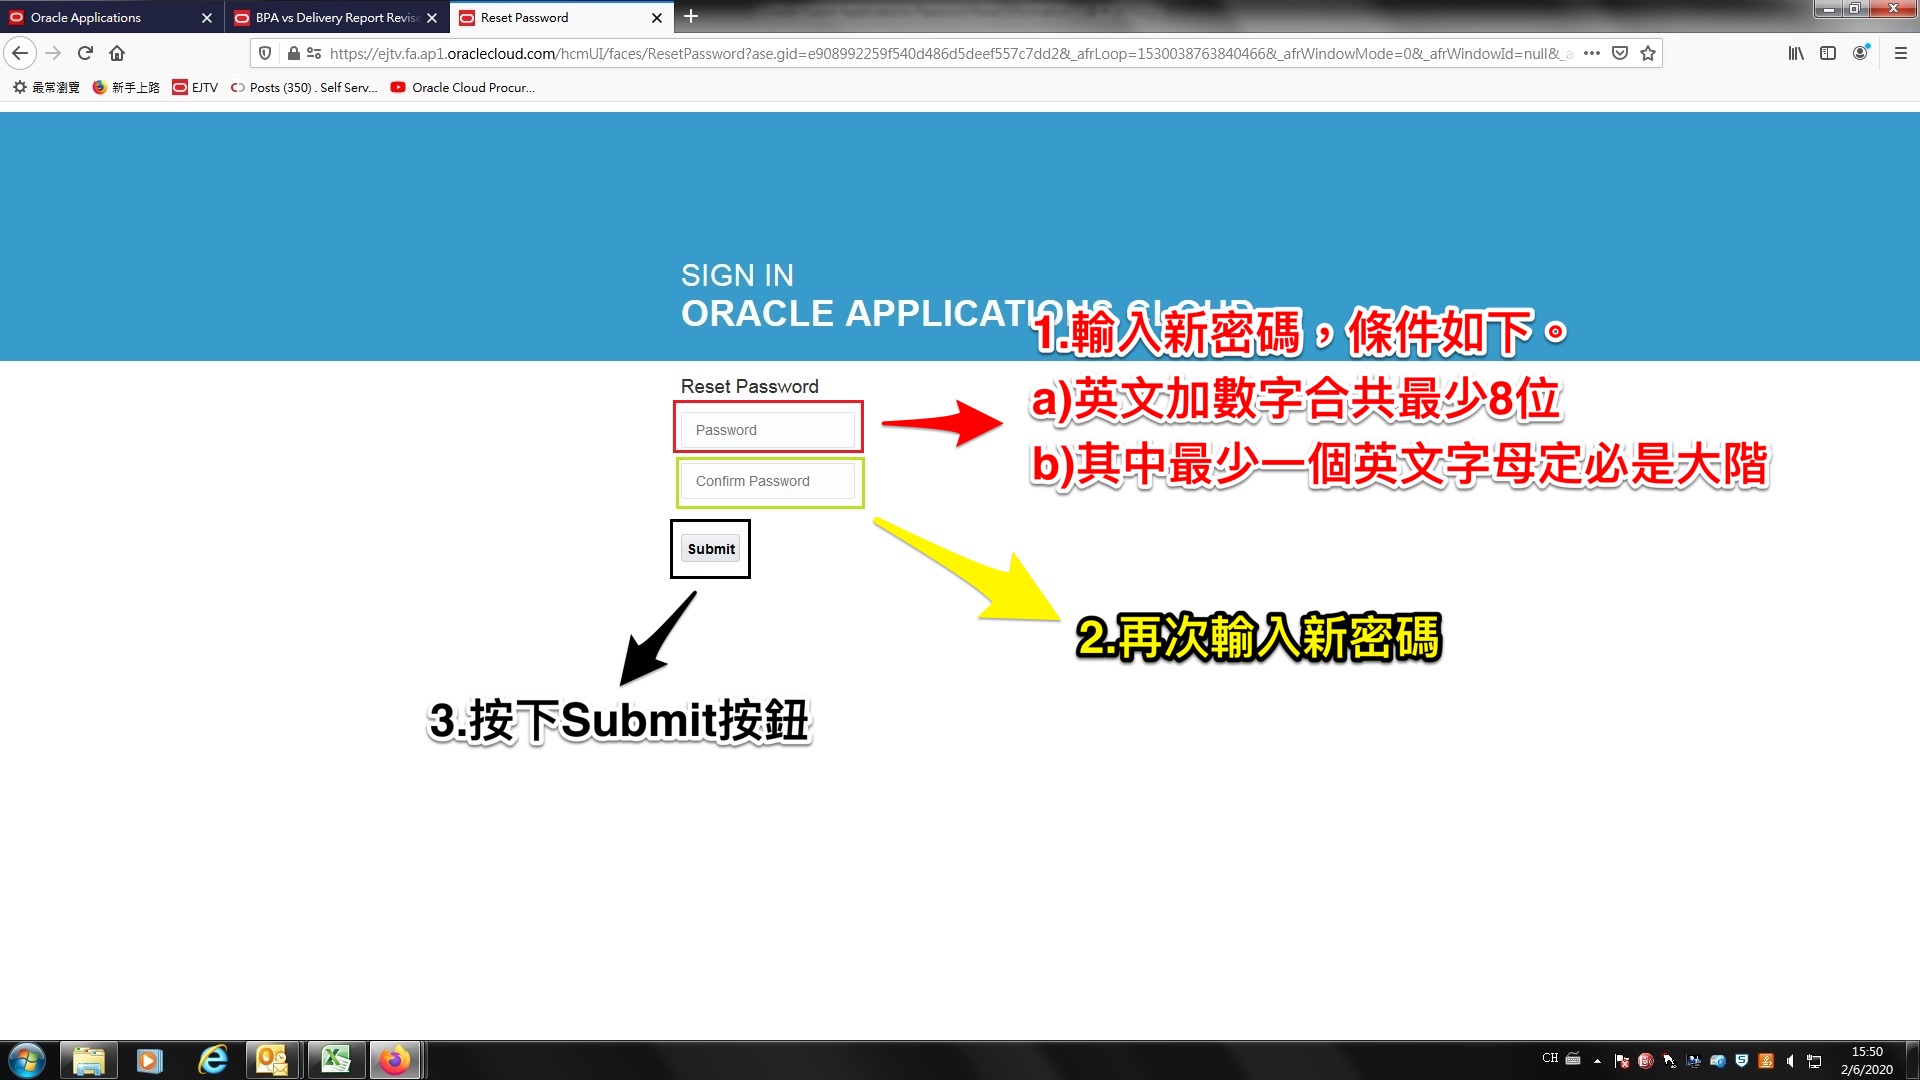Focus the Password field
This screenshot has height=1080, width=1920.
[768, 430]
